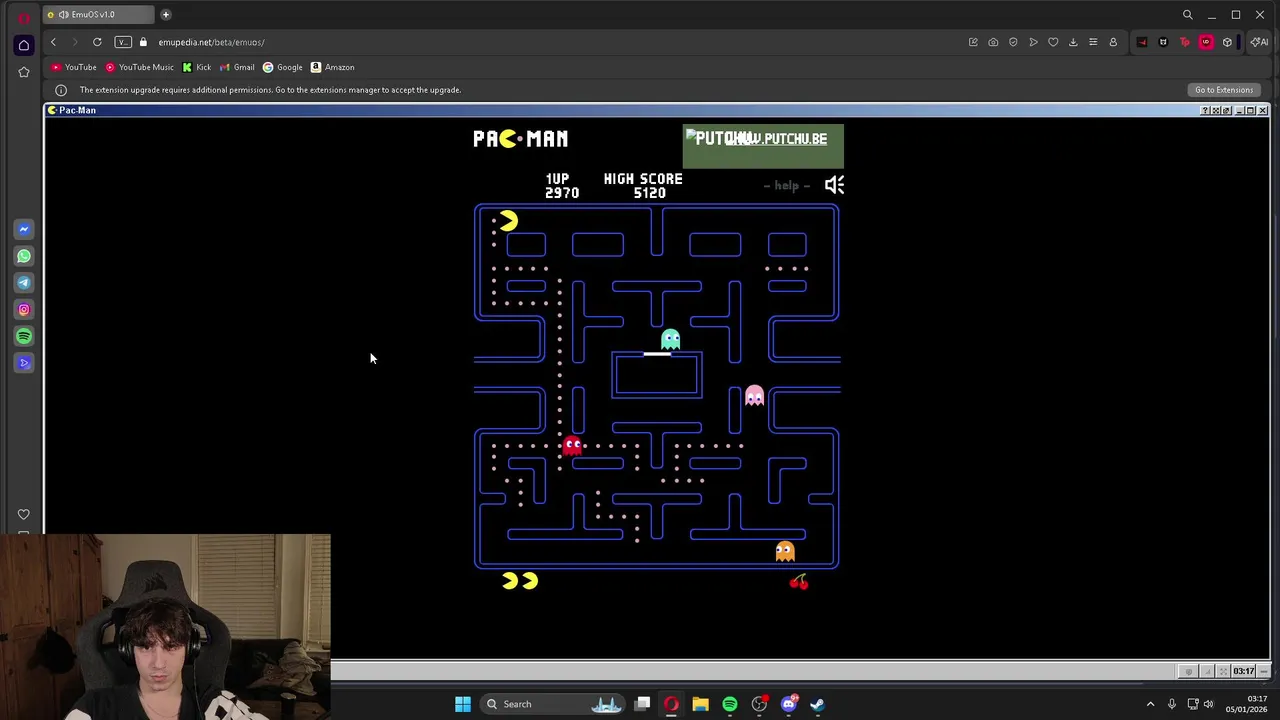This screenshot has height=720, width=1280.
Task: Open Easy Setup sliders icon
Action: (1093, 42)
